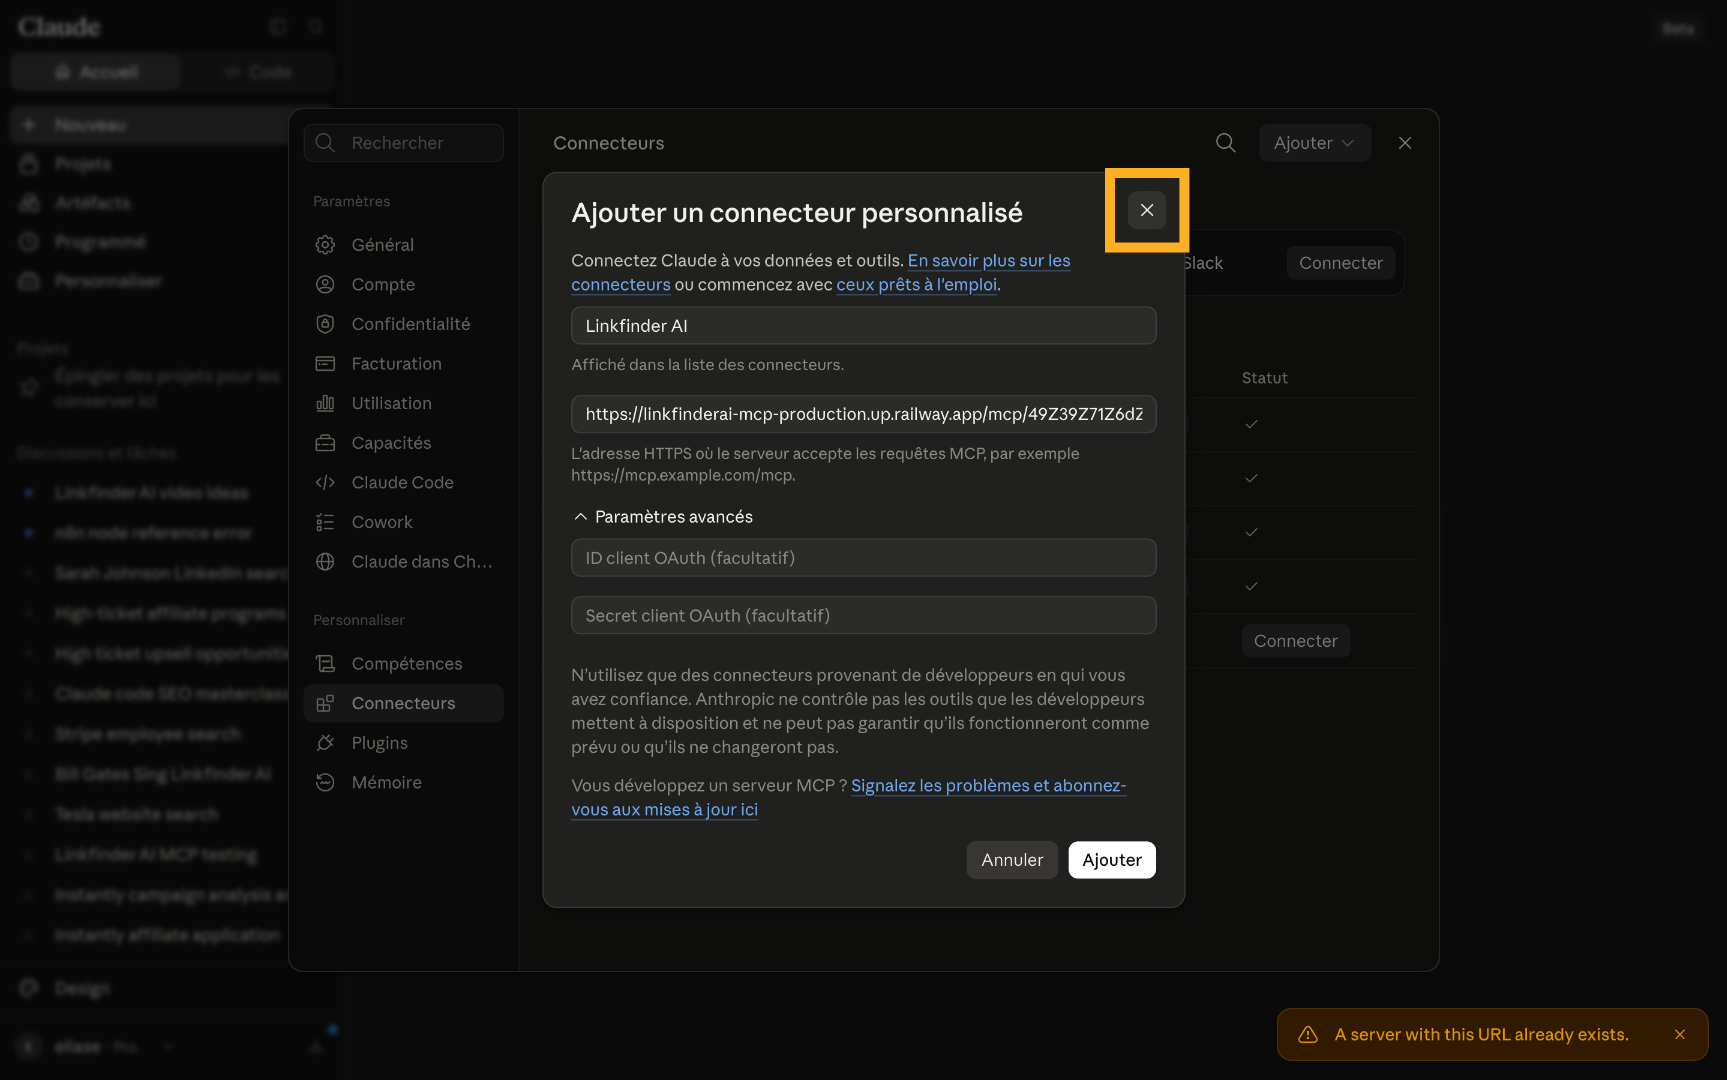Open Claude Code settings
This screenshot has width=1727, height=1080.
click(404, 482)
